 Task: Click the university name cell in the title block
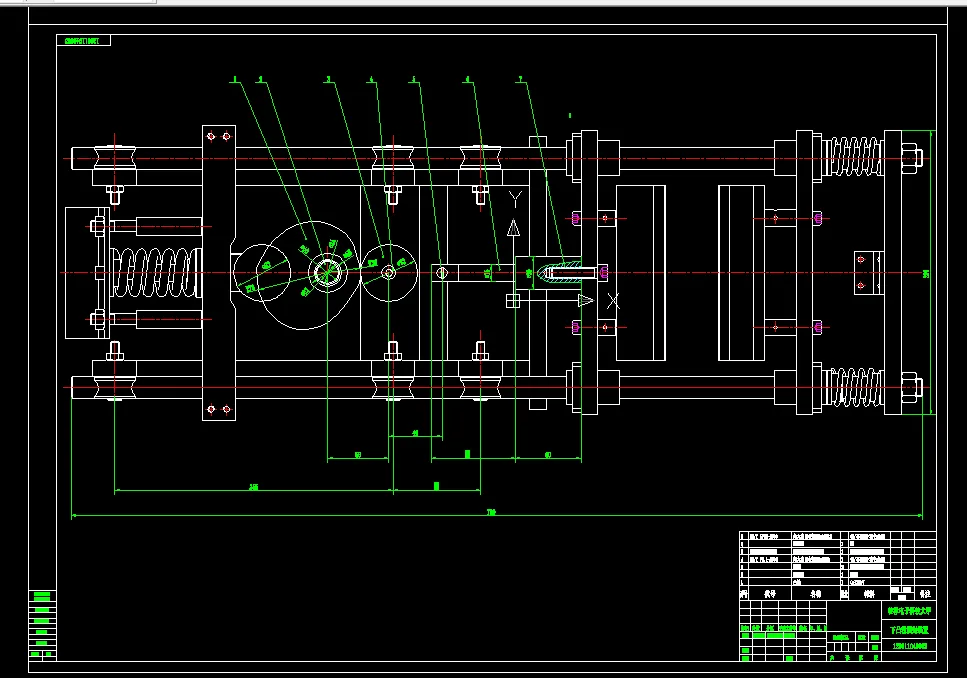910,611
